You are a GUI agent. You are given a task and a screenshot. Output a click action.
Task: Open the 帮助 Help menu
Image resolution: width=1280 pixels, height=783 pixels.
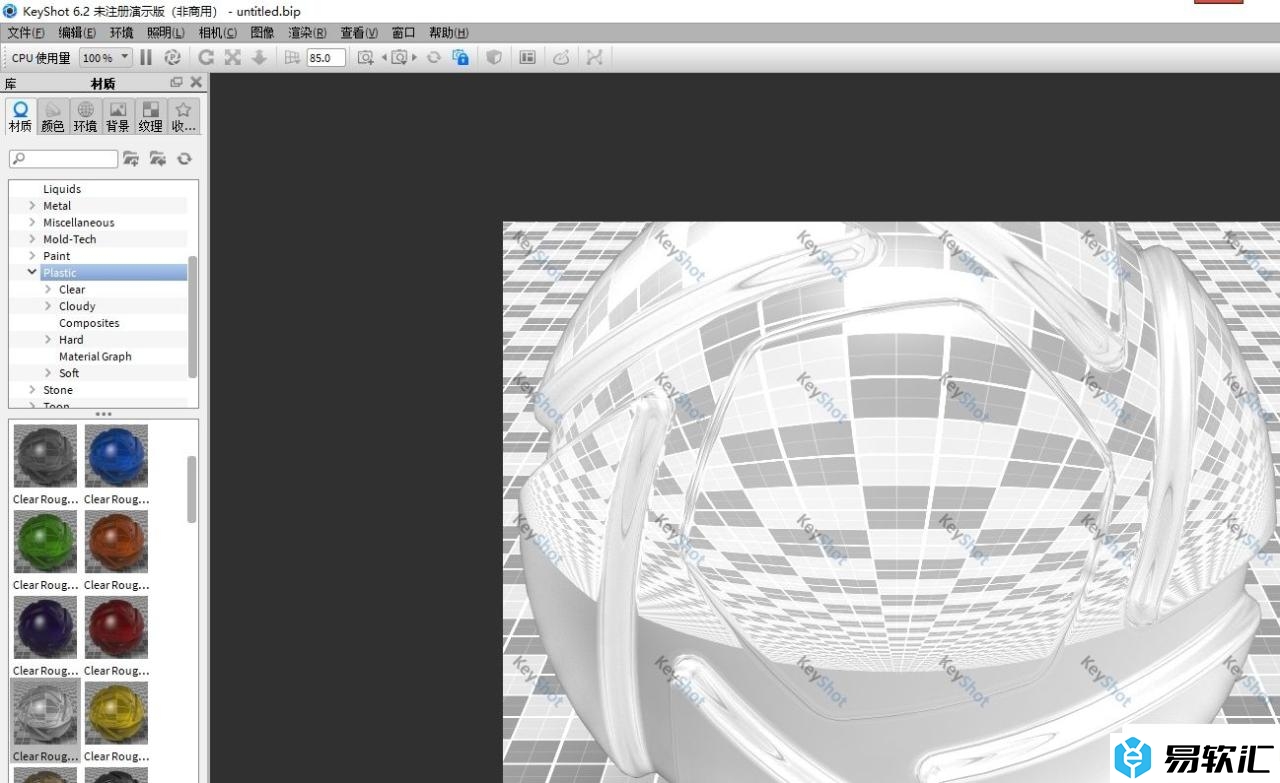(448, 33)
